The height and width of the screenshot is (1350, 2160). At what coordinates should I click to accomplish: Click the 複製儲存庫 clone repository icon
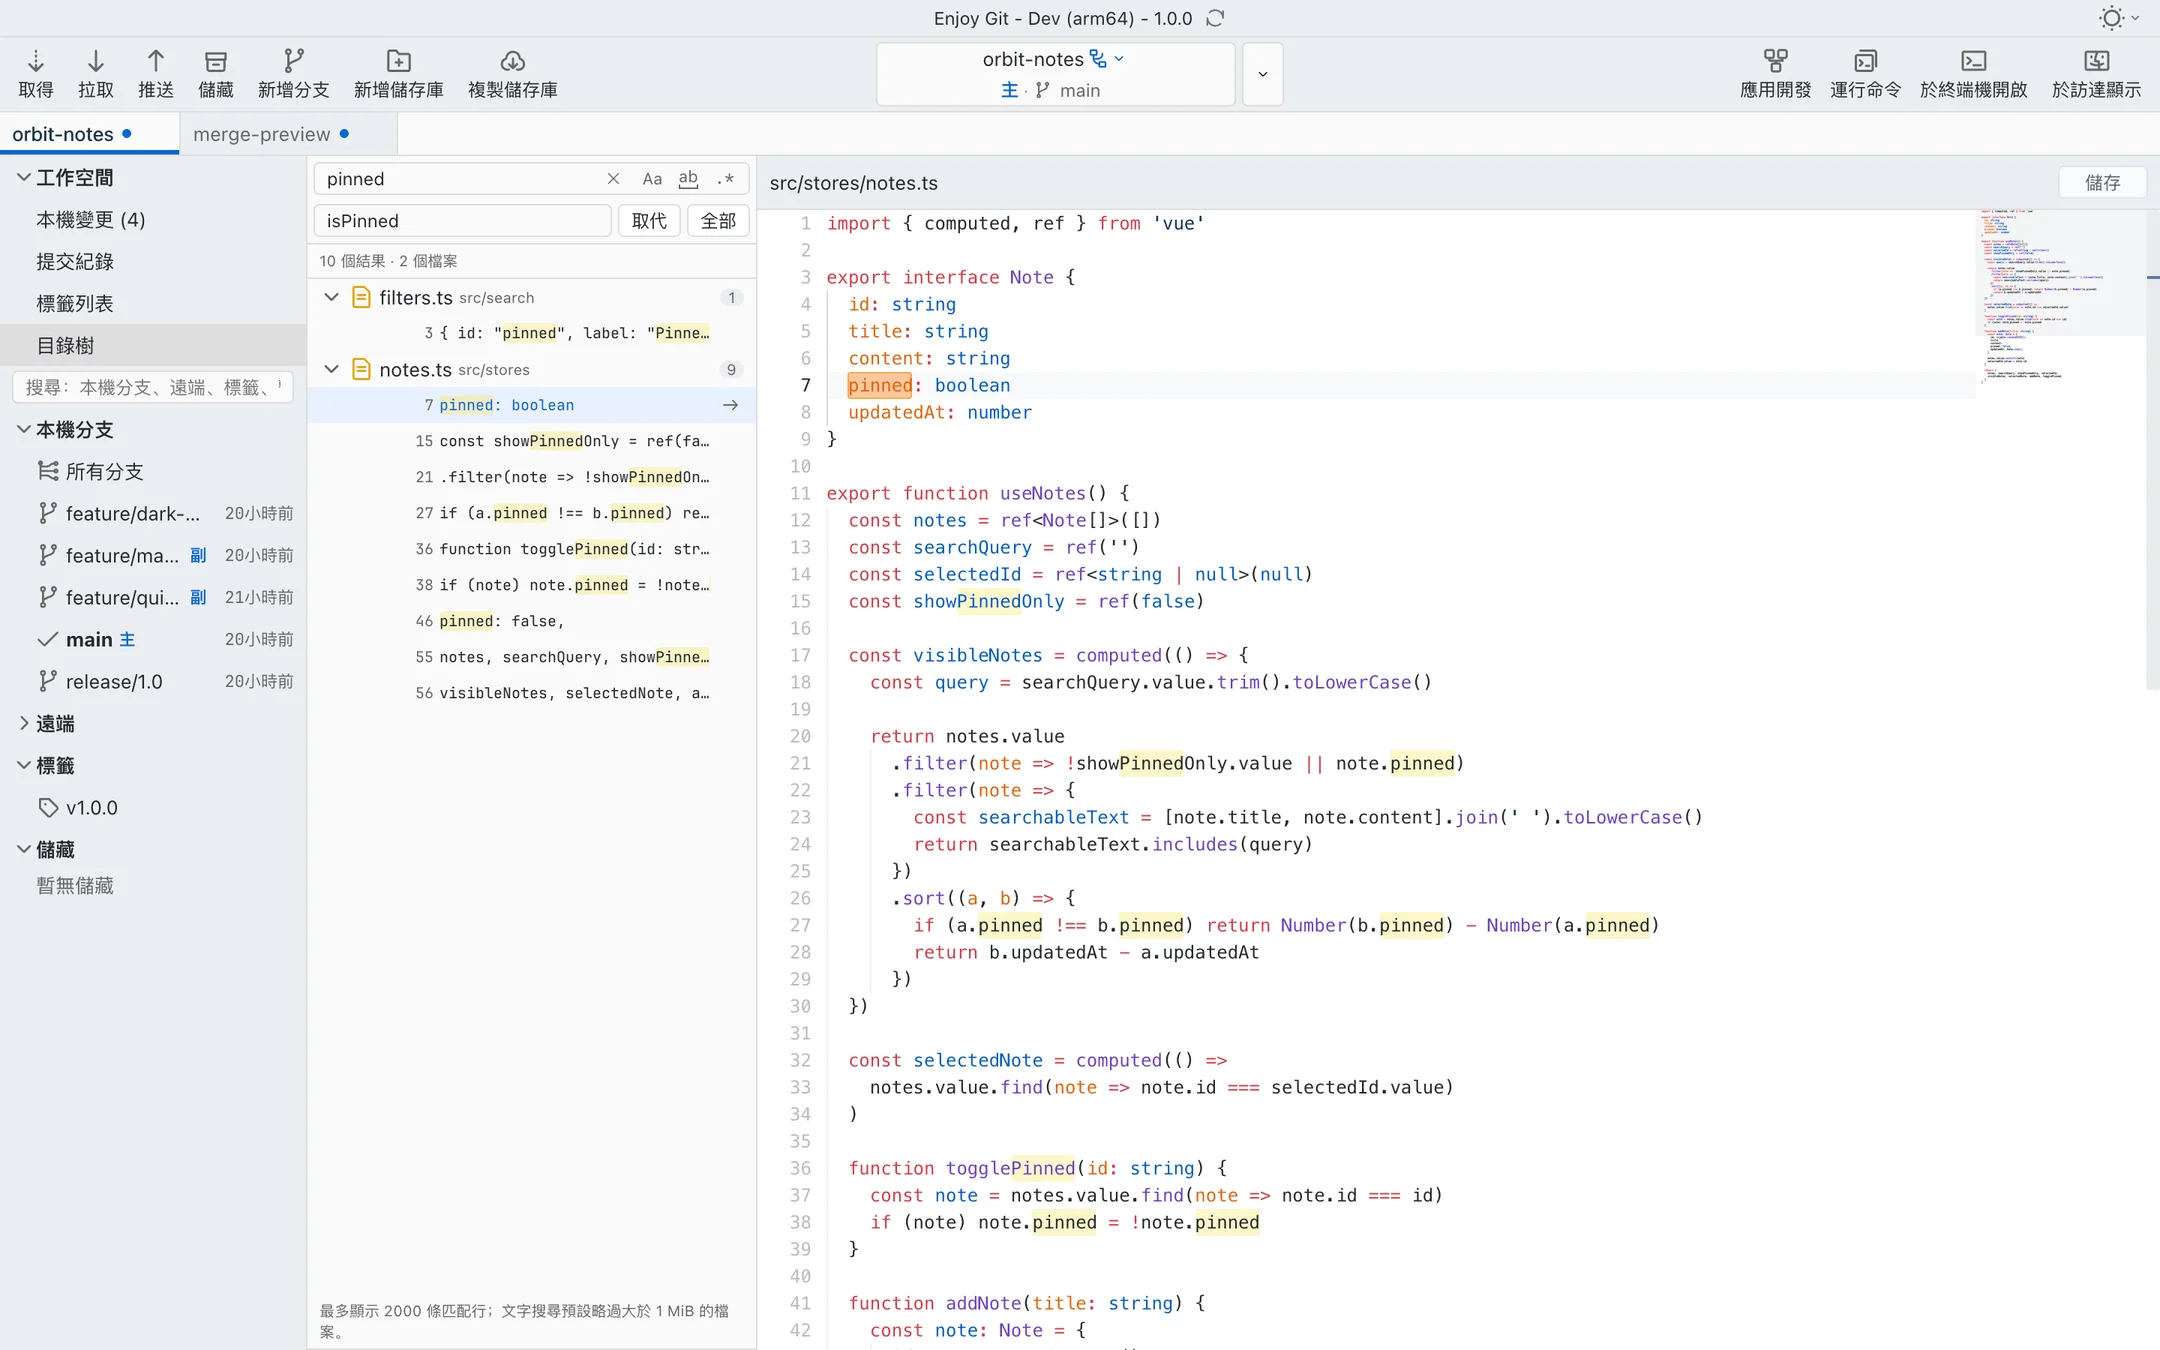click(513, 61)
